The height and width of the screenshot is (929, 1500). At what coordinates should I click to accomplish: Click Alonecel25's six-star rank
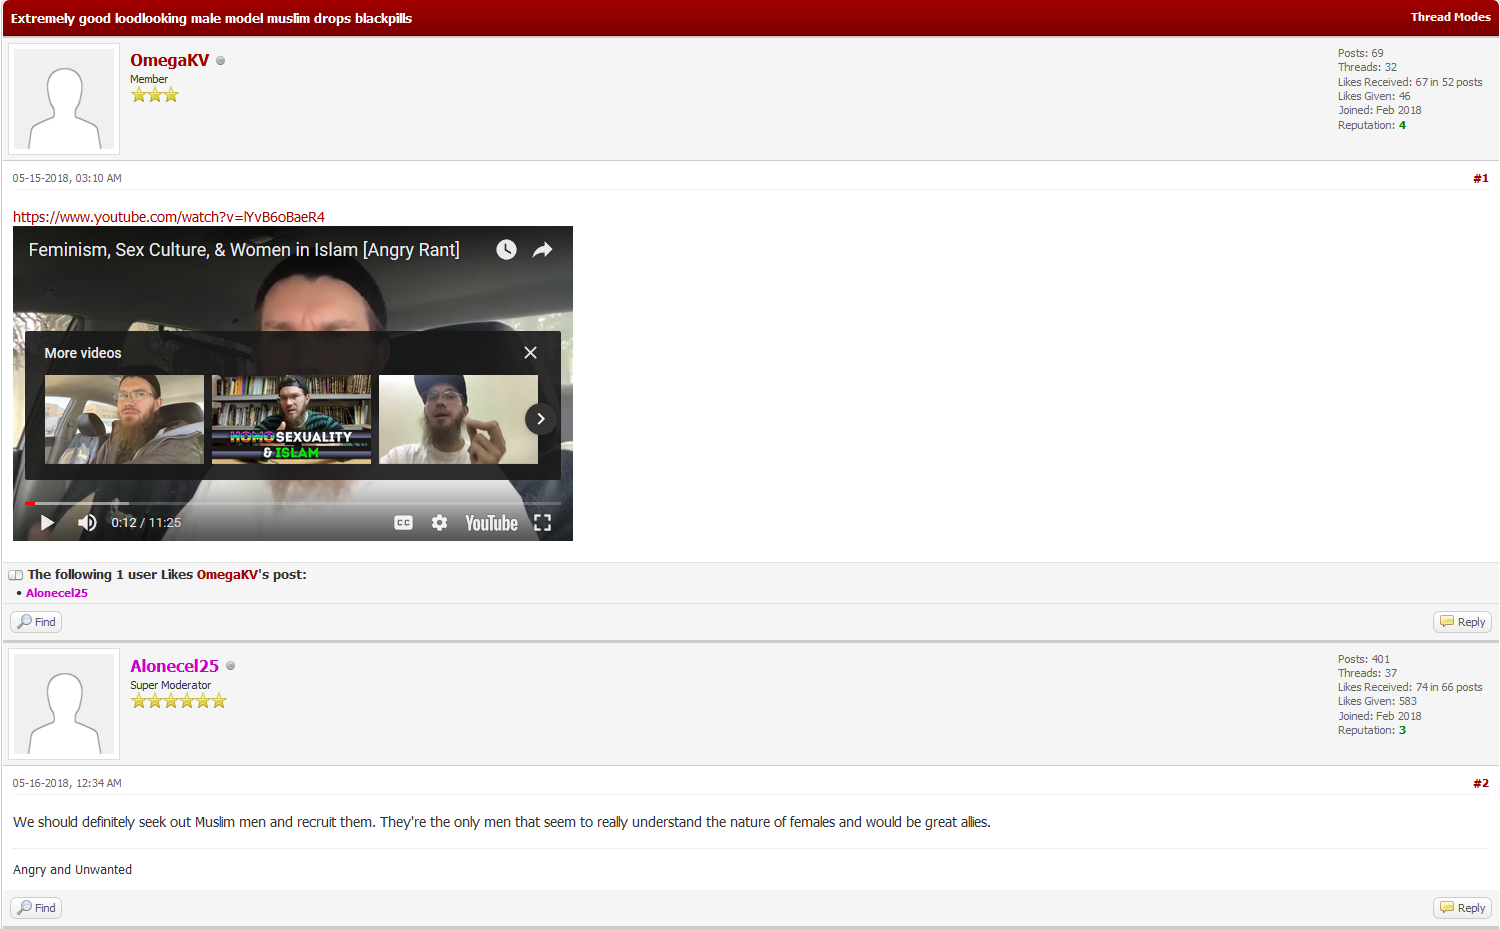[179, 701]
